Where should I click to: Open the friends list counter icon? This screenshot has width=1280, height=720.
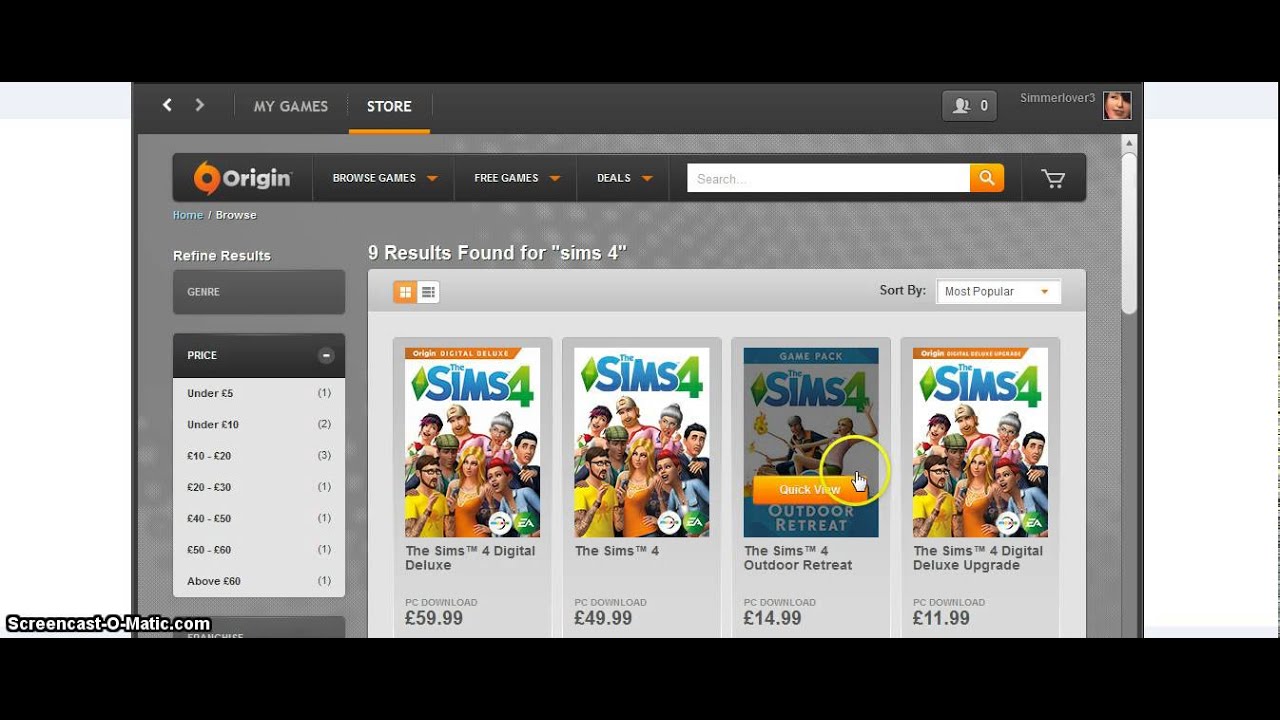(x=969, y=106)
